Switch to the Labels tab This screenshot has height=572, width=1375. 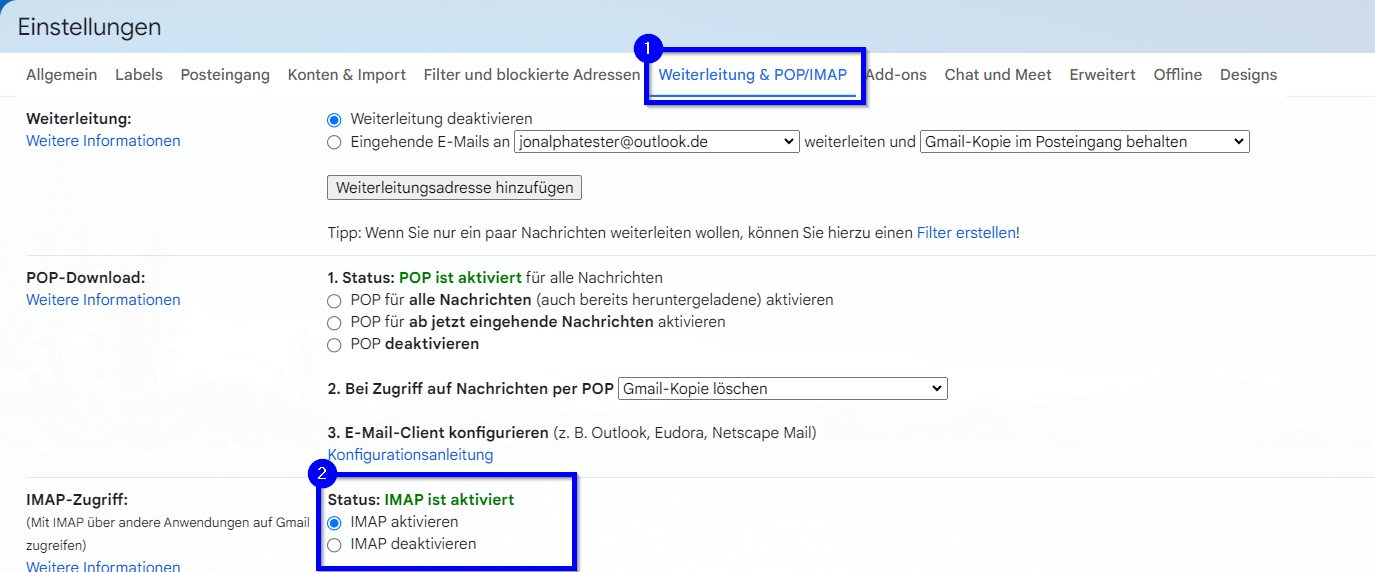coord(138,75)
